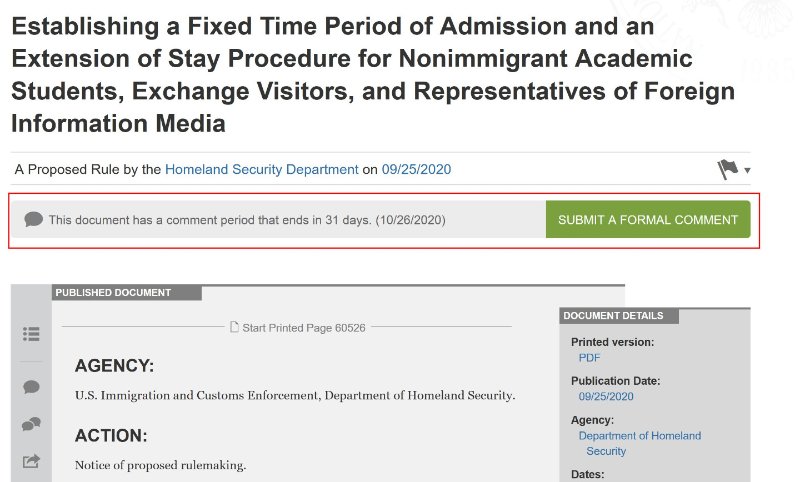The height and width of the screenshot is (482, 800).
Task: Expand the dropdown arrow next to flag
Action: (747, 170)
